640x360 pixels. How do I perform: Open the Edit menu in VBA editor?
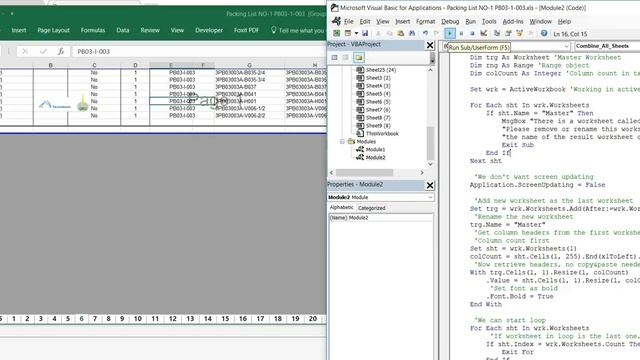tap(364, 22)
